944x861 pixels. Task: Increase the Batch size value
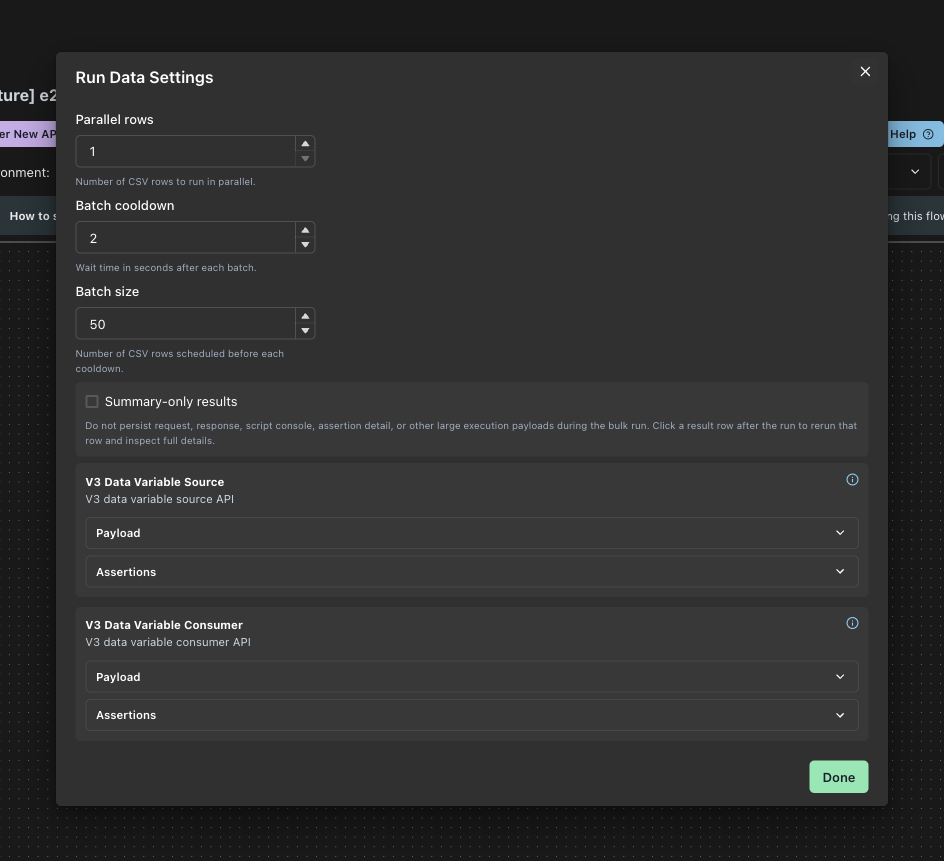point(305,316)
